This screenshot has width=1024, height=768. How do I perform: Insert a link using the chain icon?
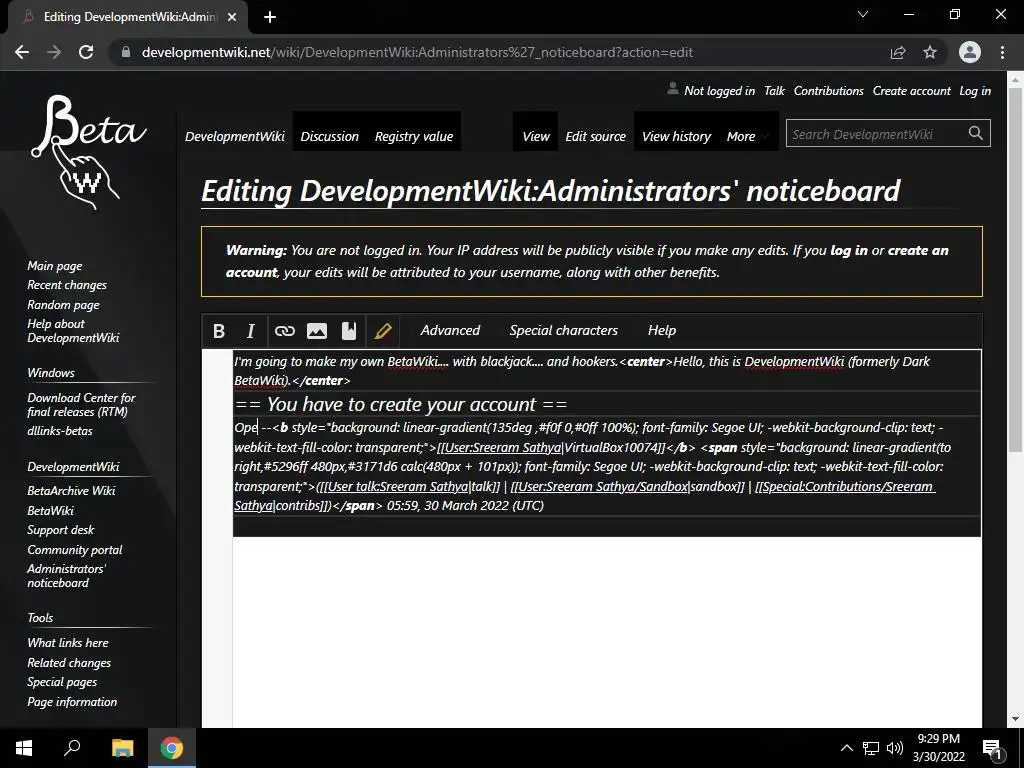coord(285,331)
